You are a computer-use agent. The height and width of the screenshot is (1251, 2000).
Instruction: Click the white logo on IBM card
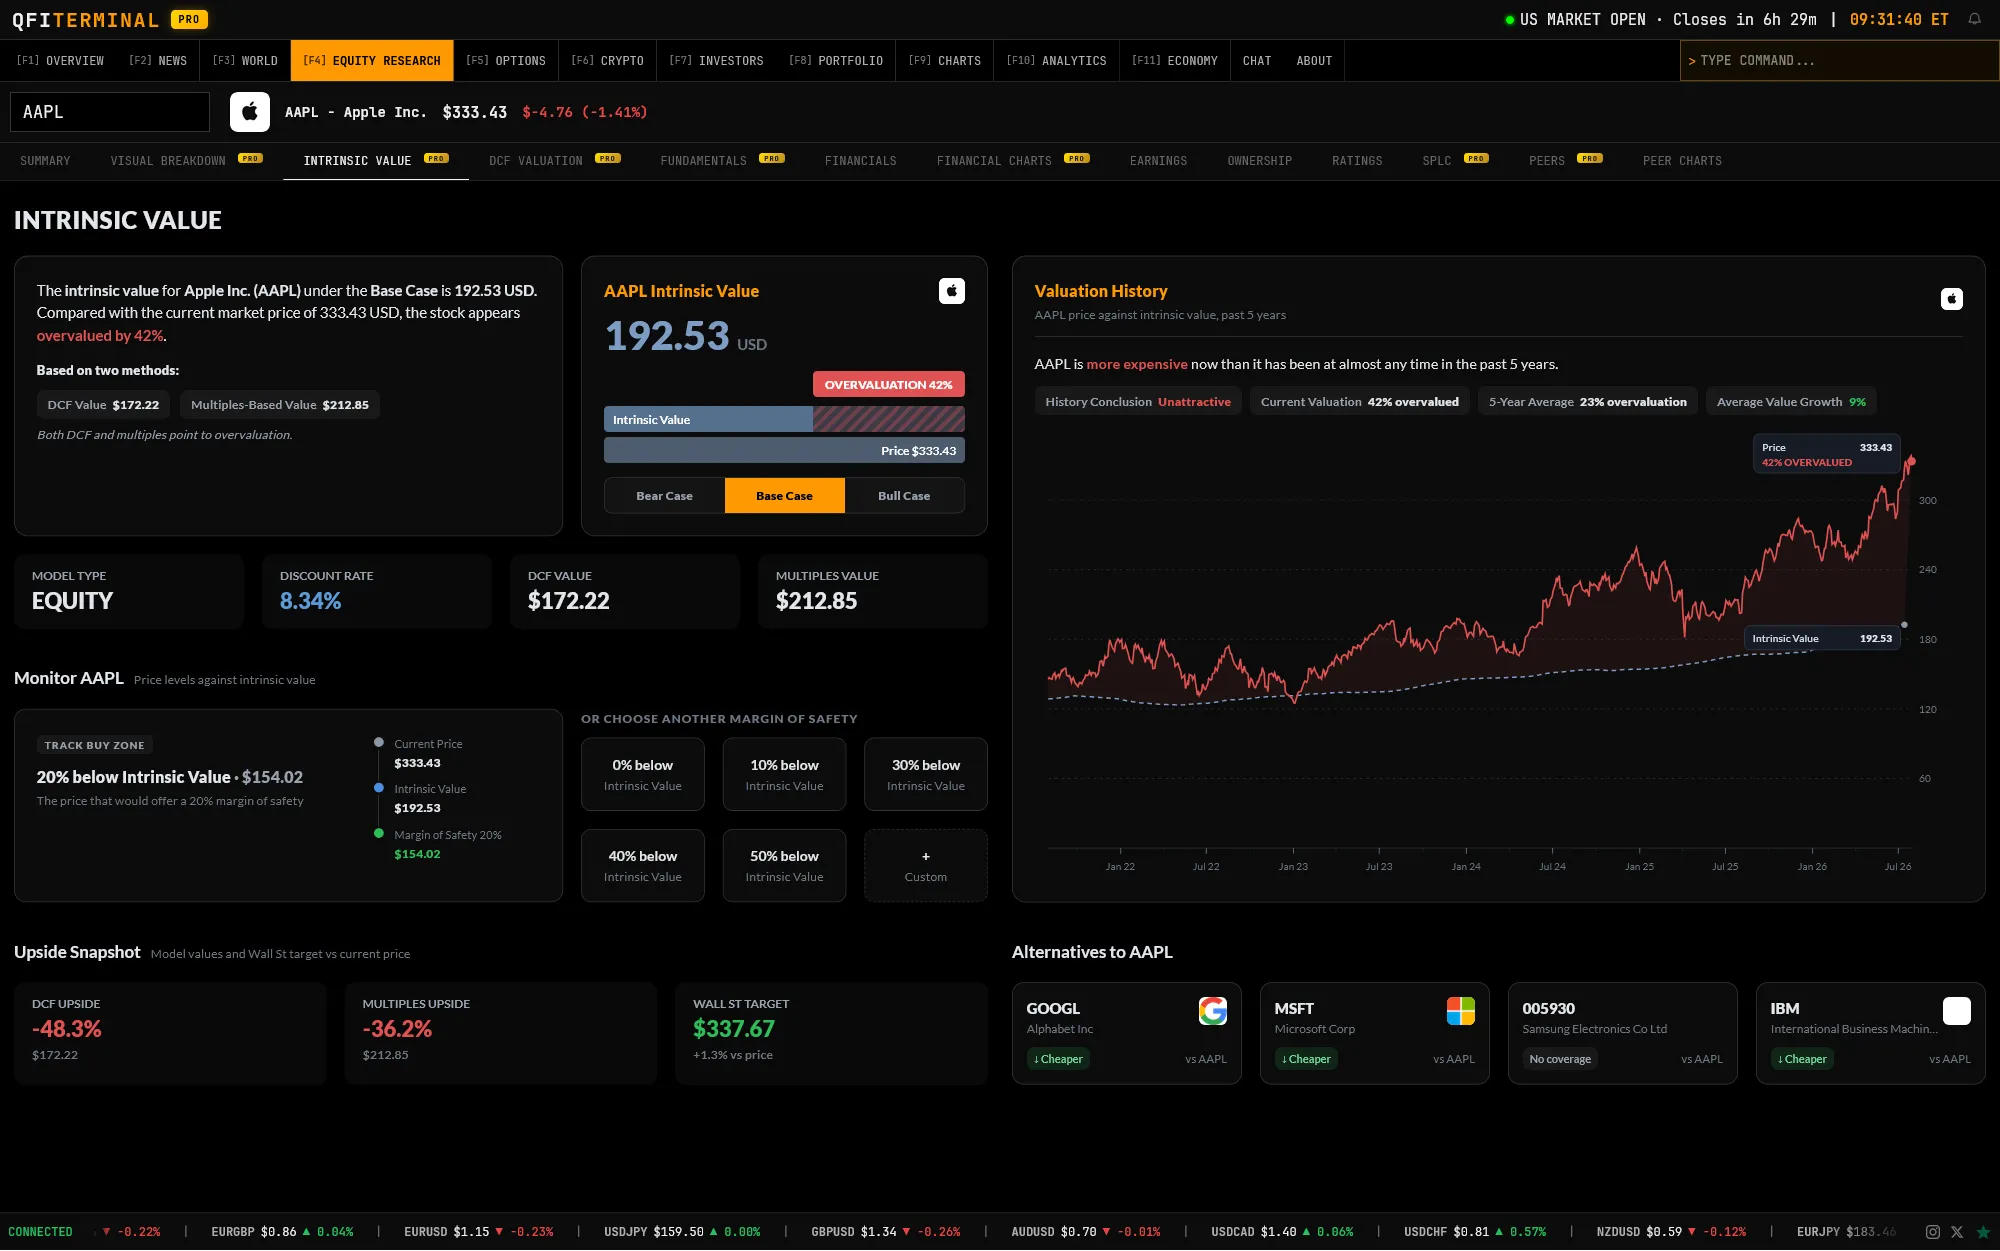[x=1957, y=1011]
